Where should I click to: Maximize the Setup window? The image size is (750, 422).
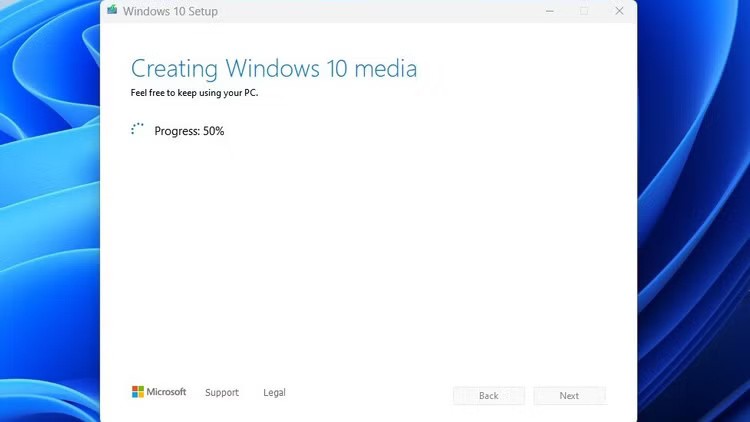(x=584, y=11)
